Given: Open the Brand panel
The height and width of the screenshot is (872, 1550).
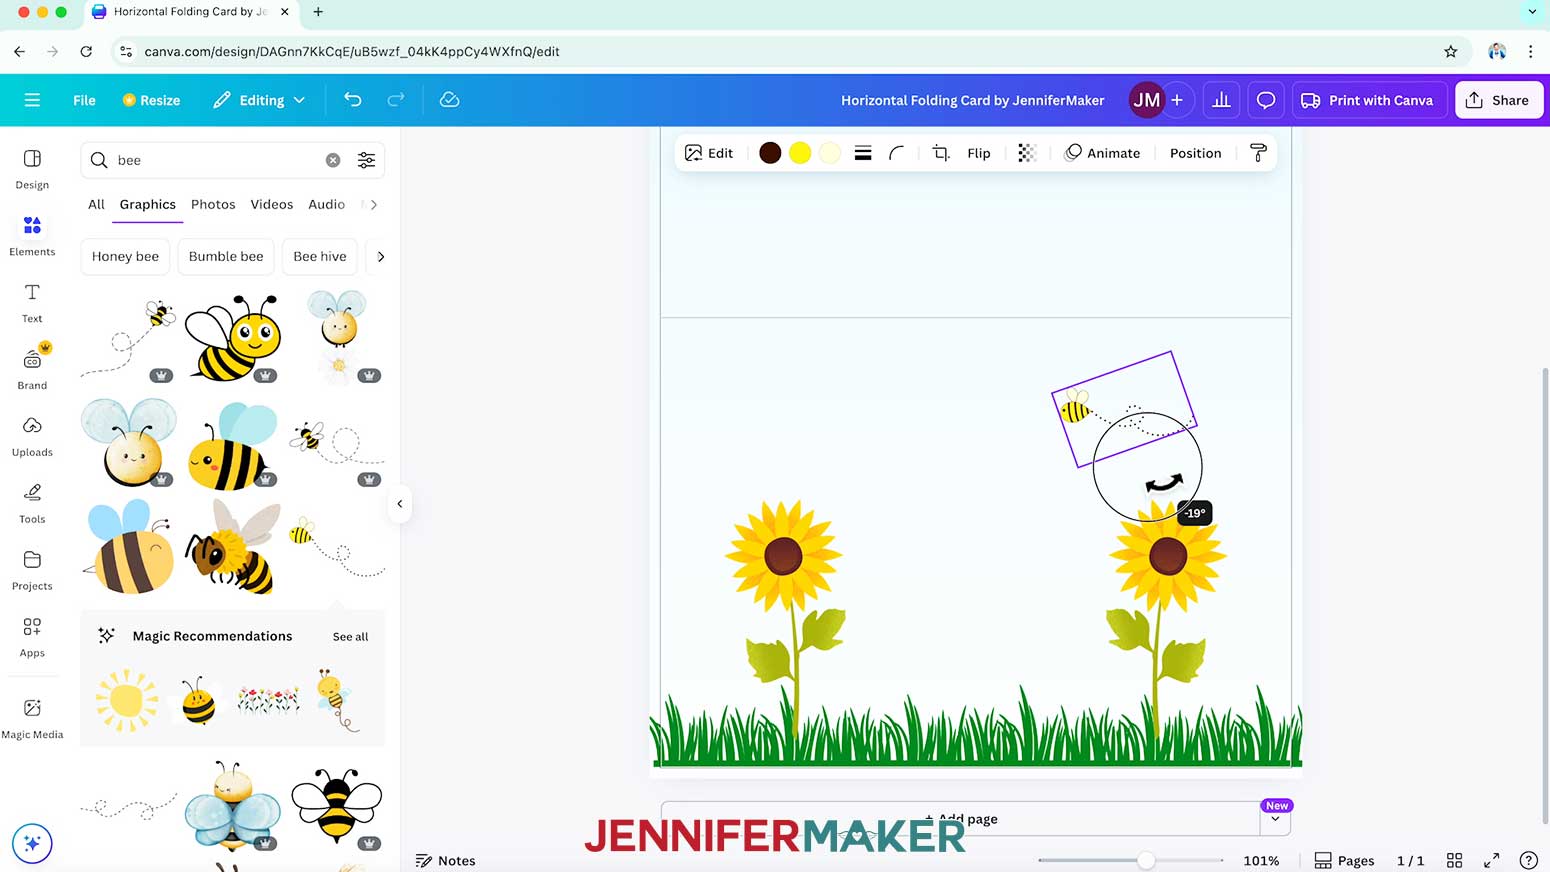Looking at the screenshot, I should 32,370.
